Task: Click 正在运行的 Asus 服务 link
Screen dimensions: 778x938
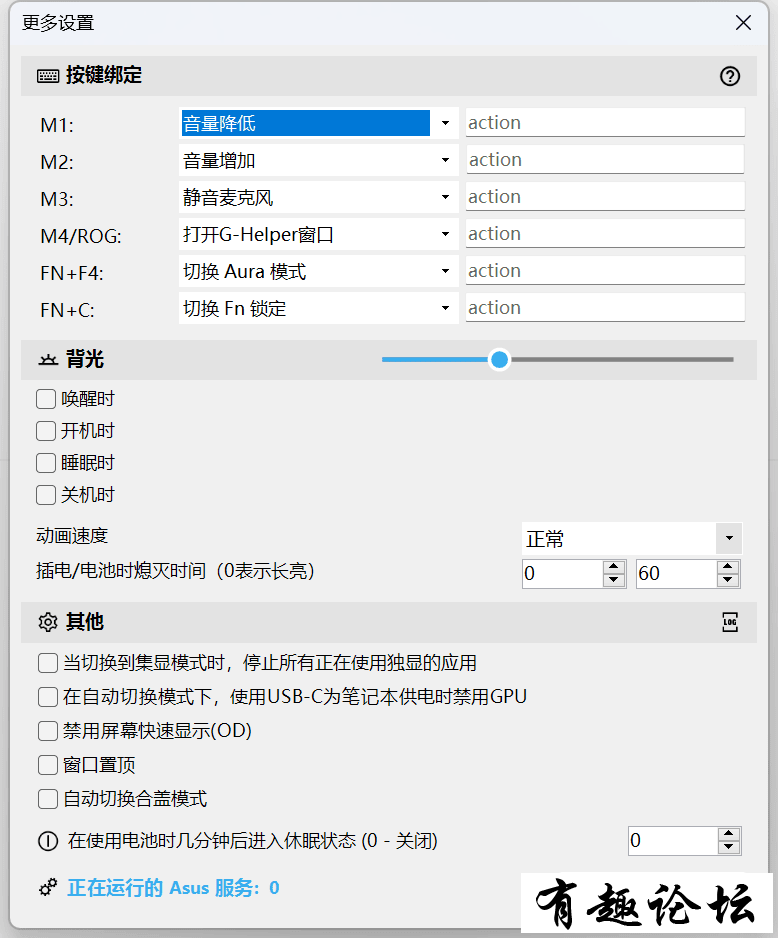Action: pyautogui.click(x=173, y=888)
